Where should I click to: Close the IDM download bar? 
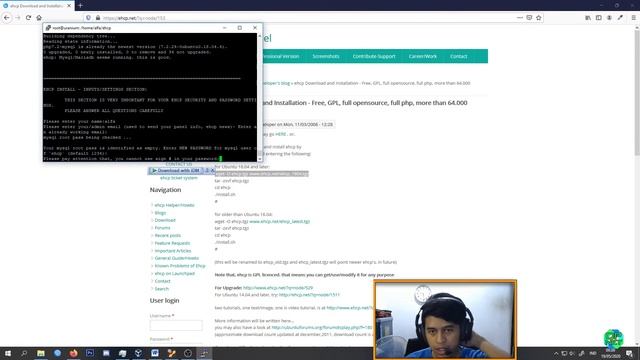pyautogui.click(x=213, y=171)
